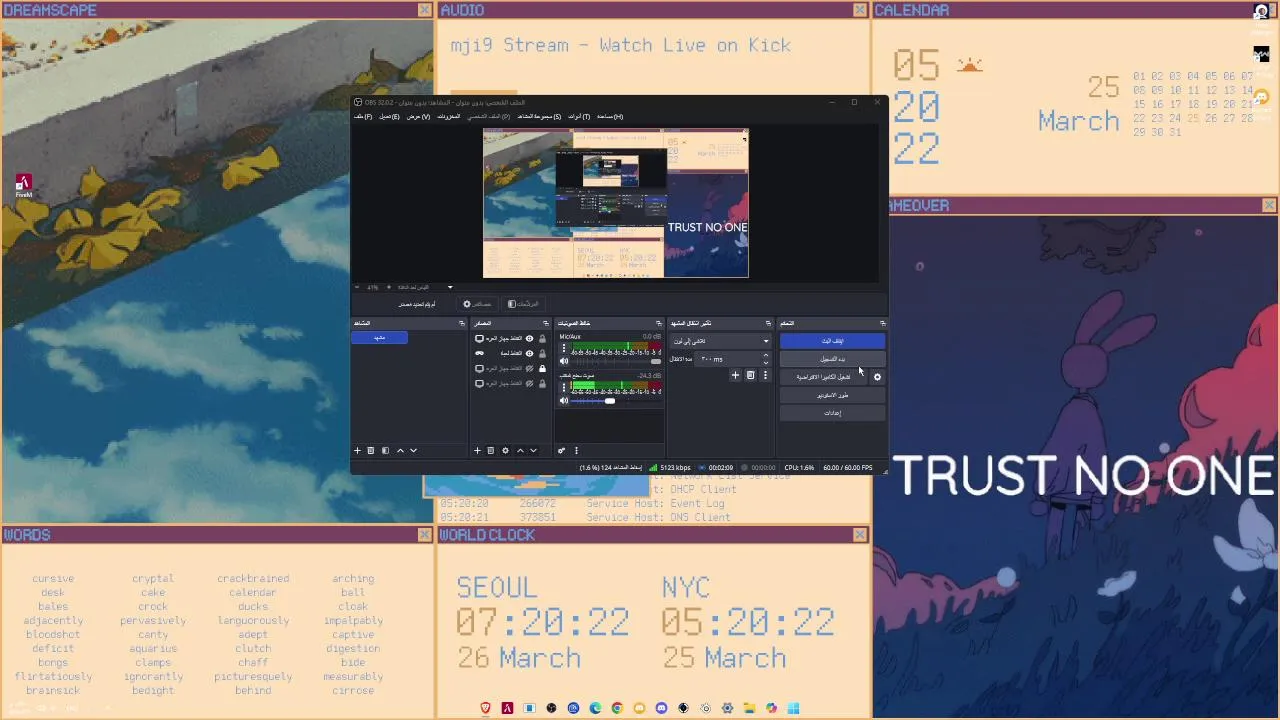Select the blue scene item in Scenes list
The image size is (1280, 720).
[379, 337]
